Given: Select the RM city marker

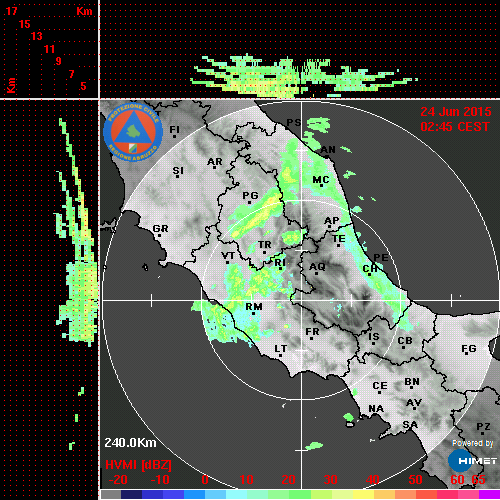Looking at the screenshot, I should pyautogui.click(x=254, y=314).
